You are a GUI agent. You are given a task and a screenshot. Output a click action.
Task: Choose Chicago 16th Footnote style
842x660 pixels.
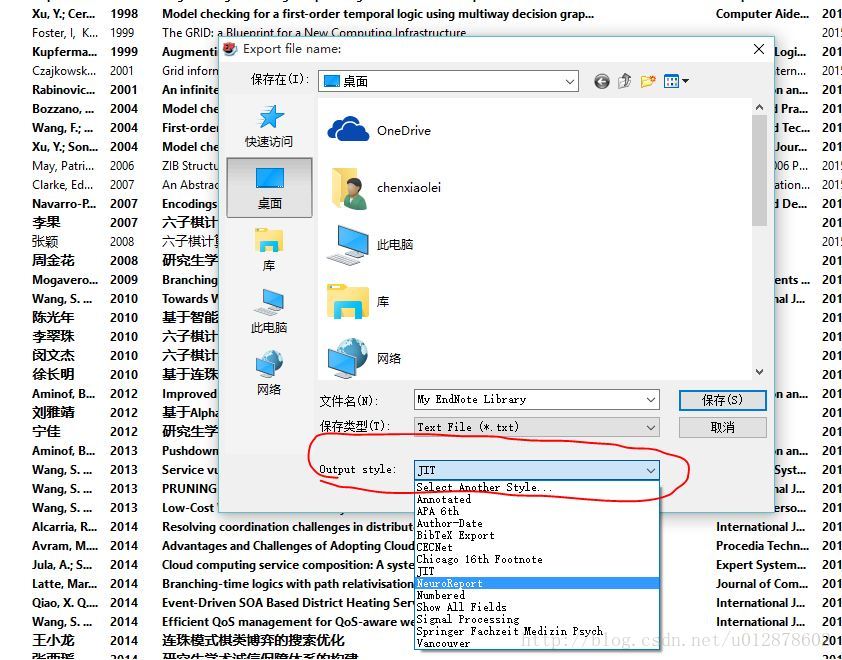537,559
